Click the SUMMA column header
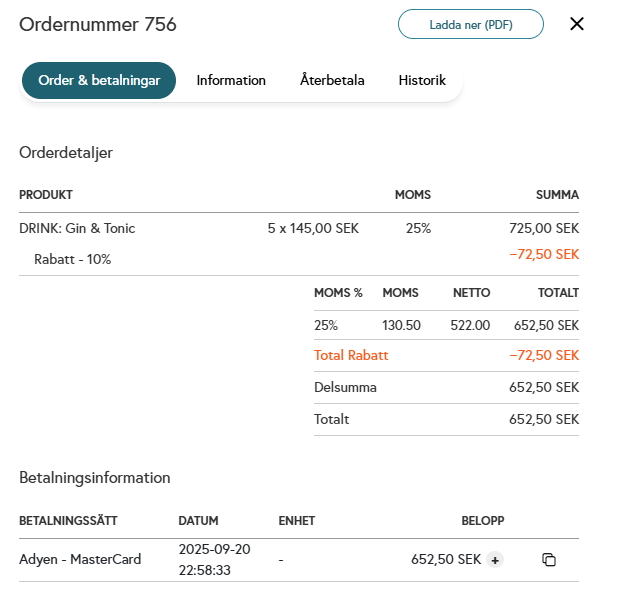Viewport: 628px width, 602px height. point(558,195)
